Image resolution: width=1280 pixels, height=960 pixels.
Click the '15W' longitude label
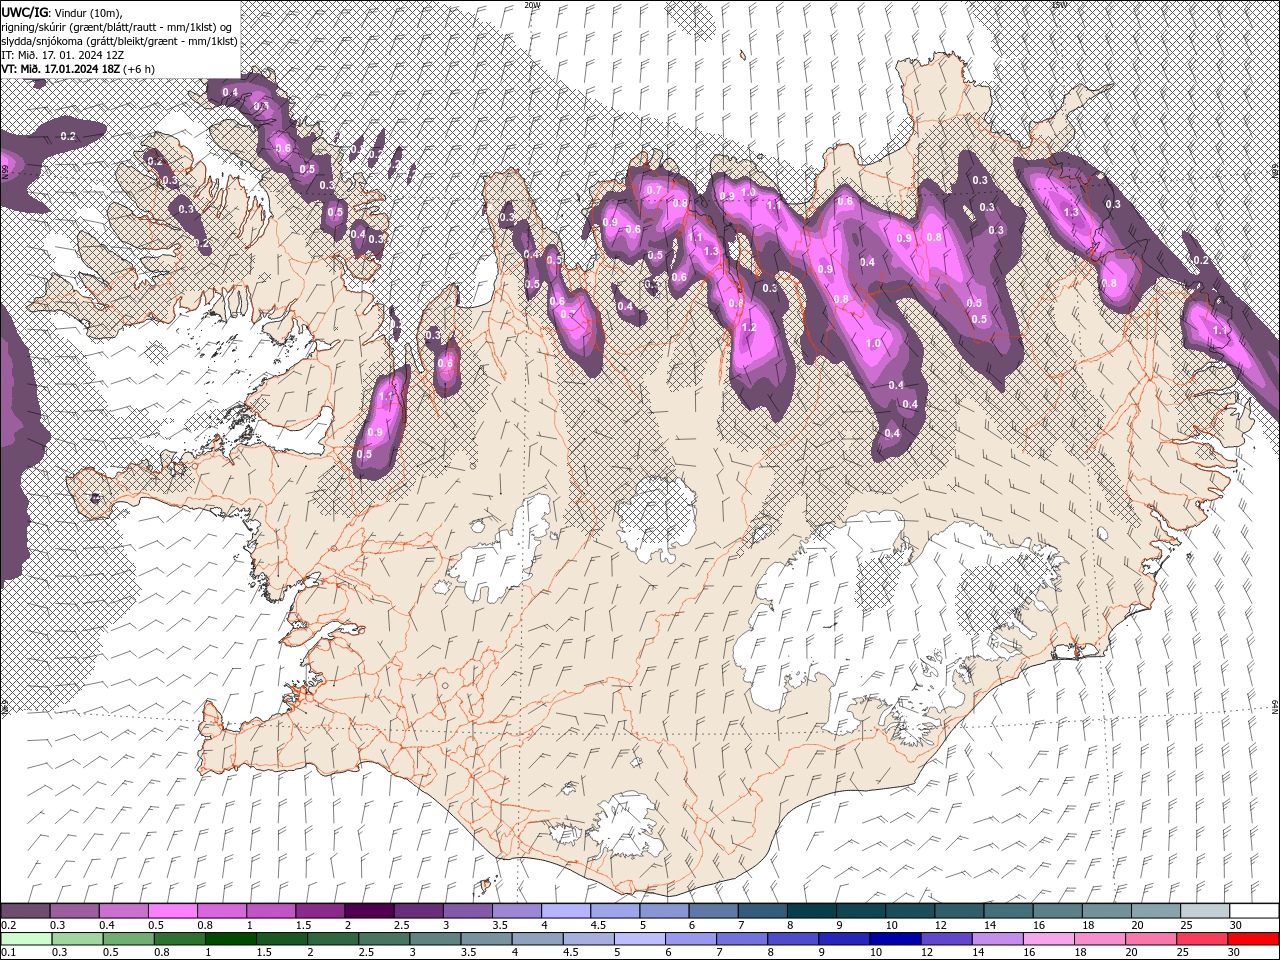pyautogui.click(x=1059, y=5)
